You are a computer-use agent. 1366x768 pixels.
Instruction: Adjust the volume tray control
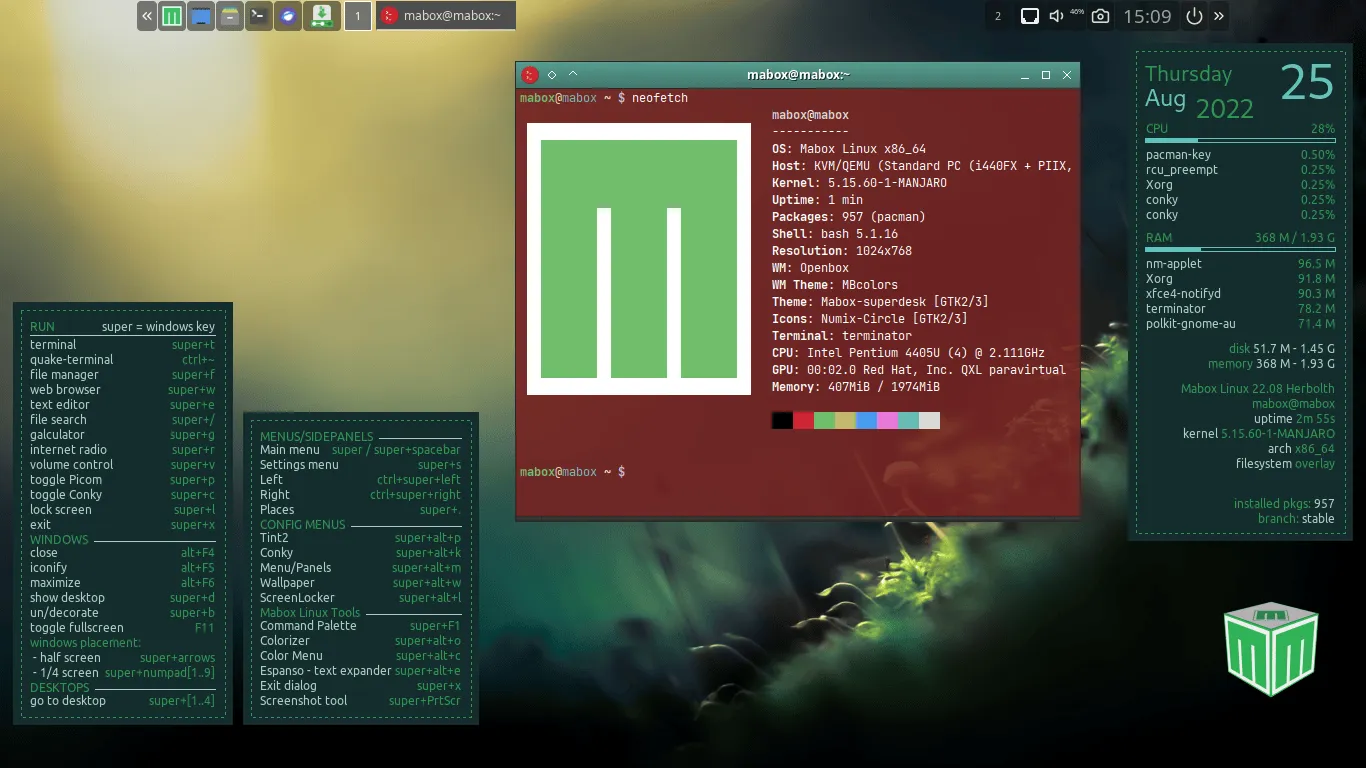click(x=1056, y=16)
